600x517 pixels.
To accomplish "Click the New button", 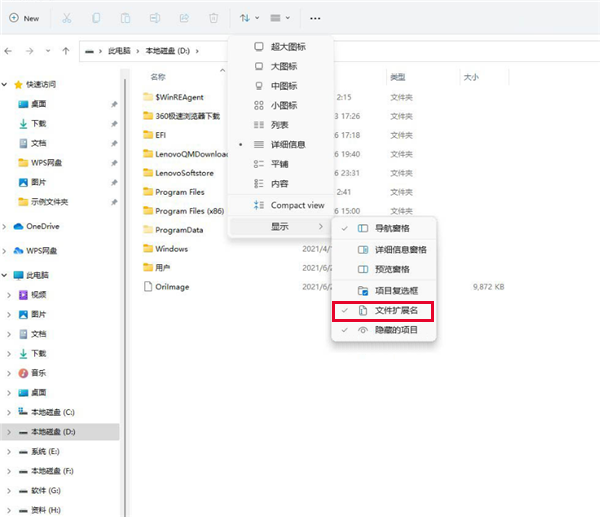I will [24, 18].
